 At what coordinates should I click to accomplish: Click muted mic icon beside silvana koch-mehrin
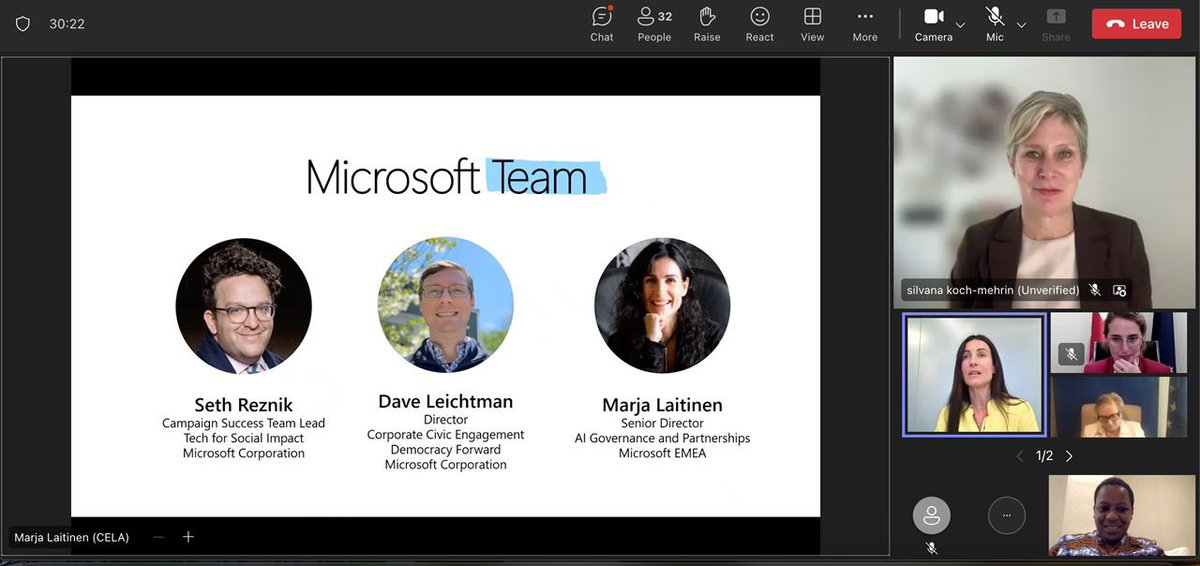[x=1095, y=290]
